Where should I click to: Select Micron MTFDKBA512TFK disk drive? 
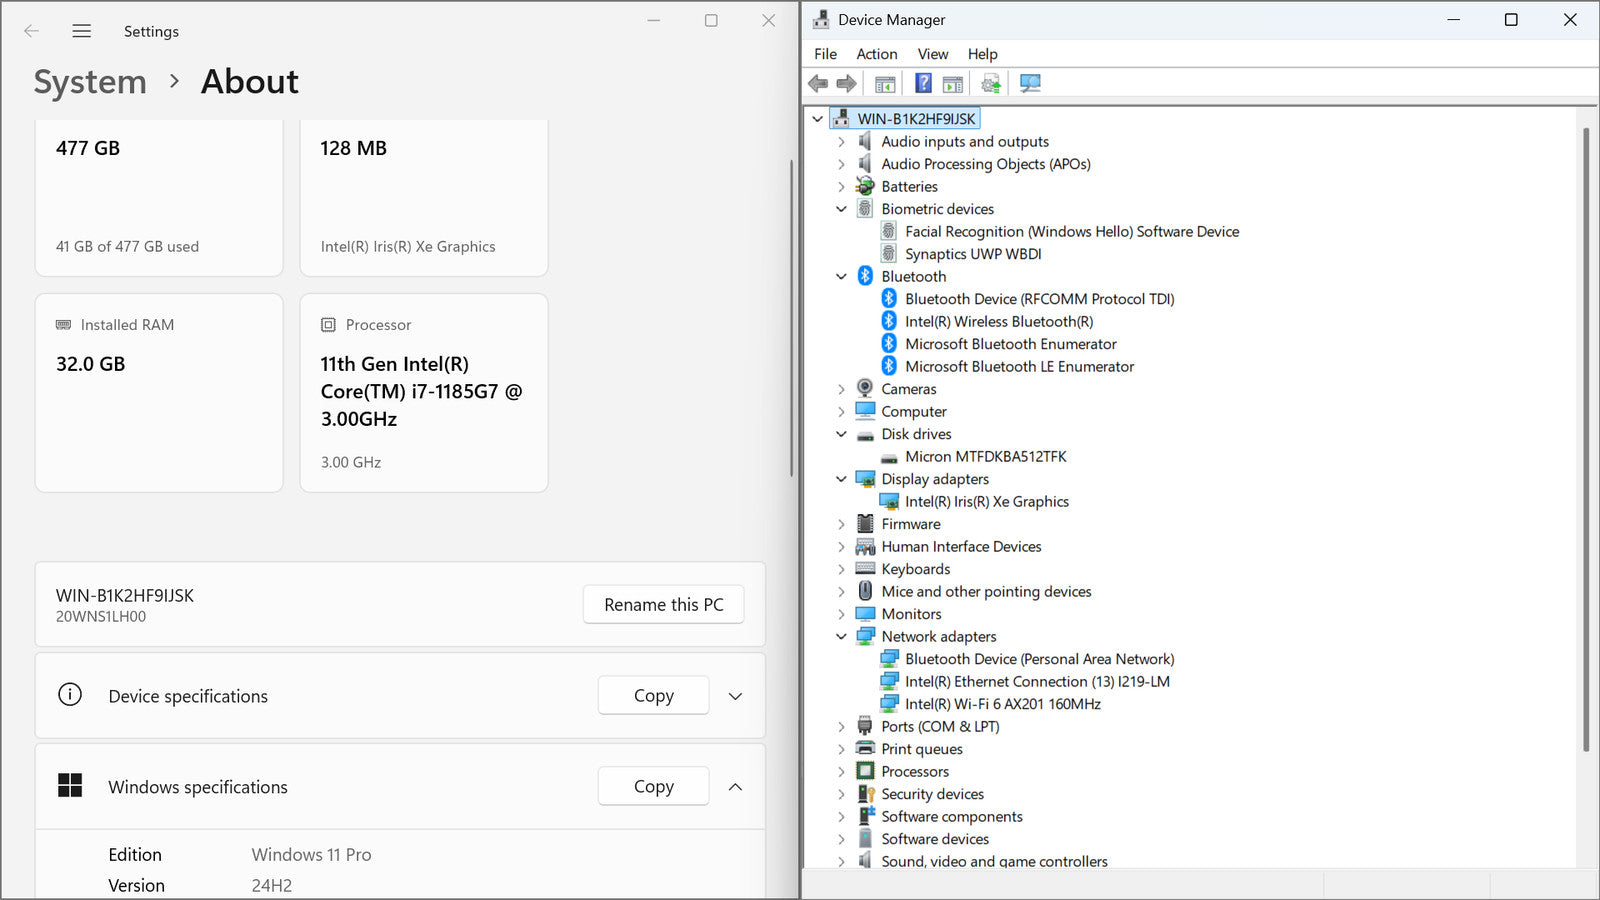click(986, 457)
